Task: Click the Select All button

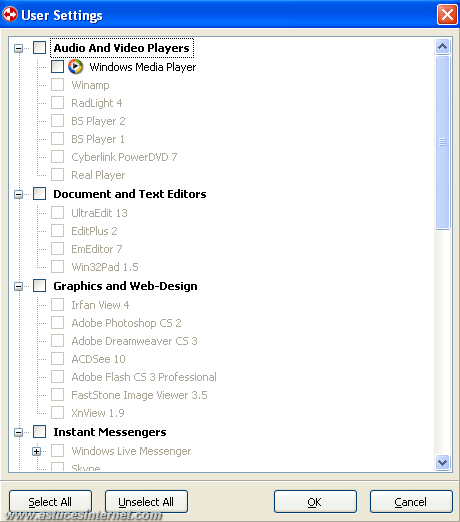Action: pos(50,502)
